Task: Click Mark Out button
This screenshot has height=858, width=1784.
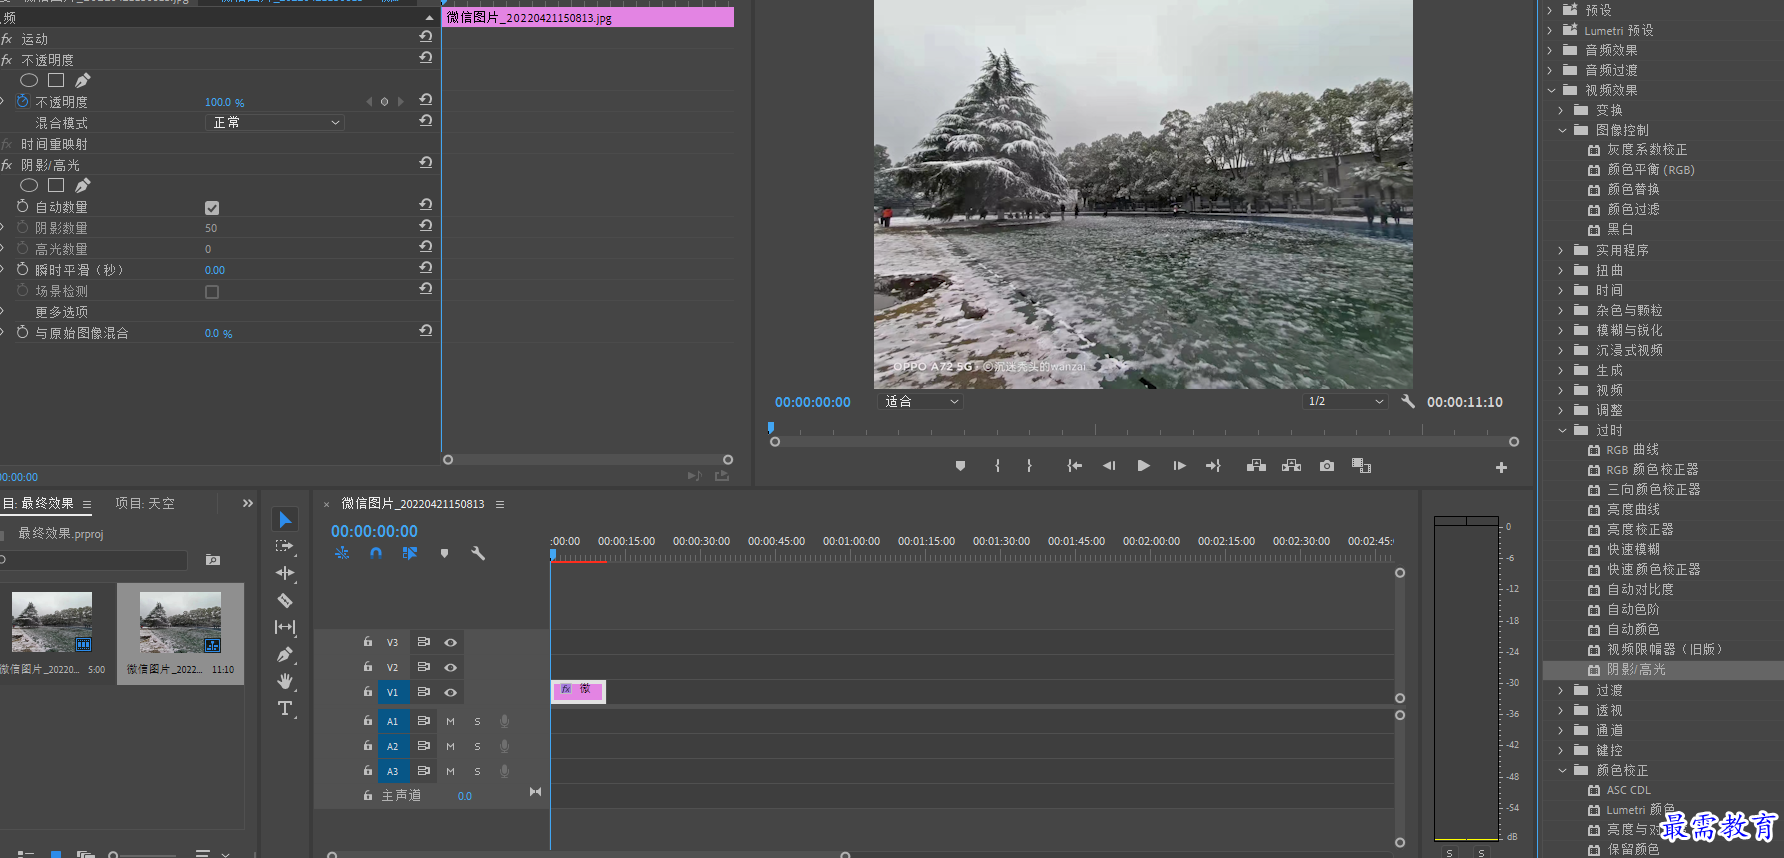Action: click(x=1029, y=466)
